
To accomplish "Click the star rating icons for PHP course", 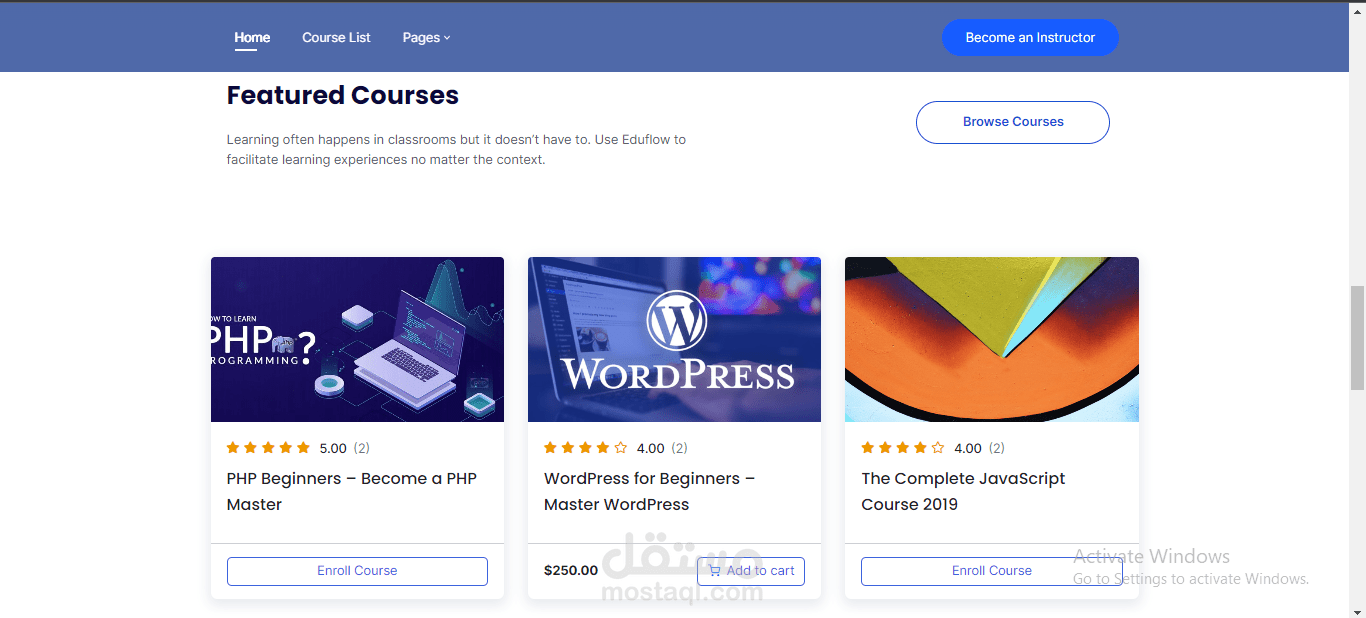I will [x=268, y=448].
